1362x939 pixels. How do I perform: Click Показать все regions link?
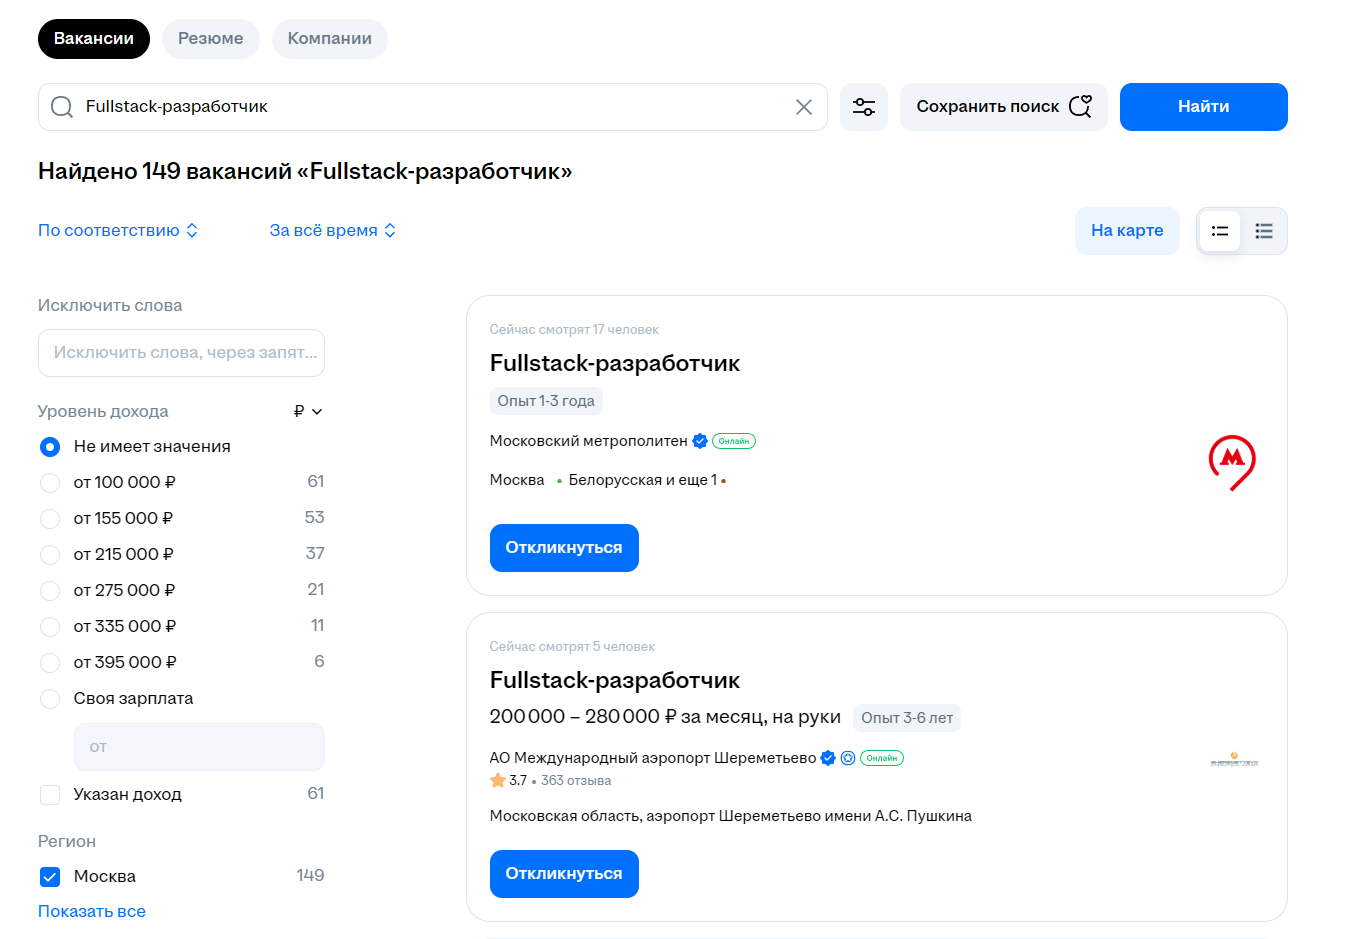[x=92, y=911]
